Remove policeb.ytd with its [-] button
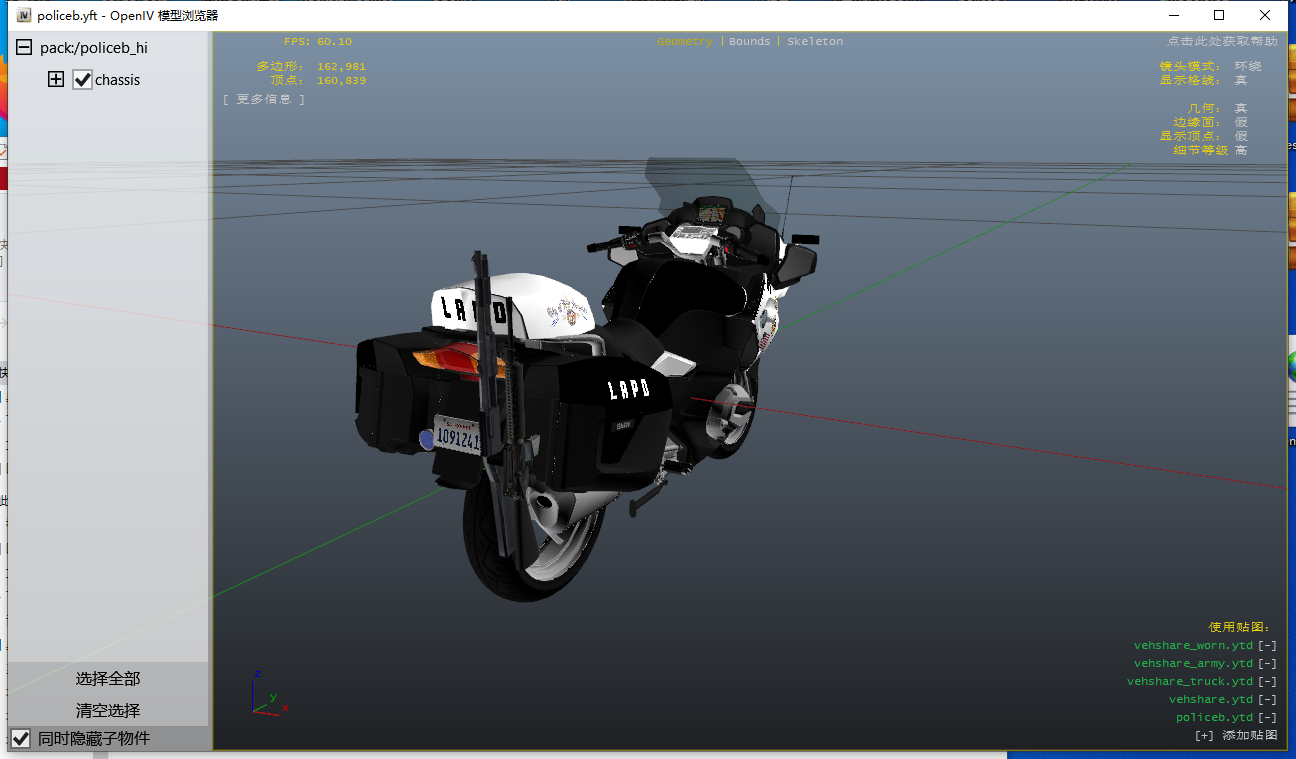The image size is (1296, 759). (x=1267, y=718)
